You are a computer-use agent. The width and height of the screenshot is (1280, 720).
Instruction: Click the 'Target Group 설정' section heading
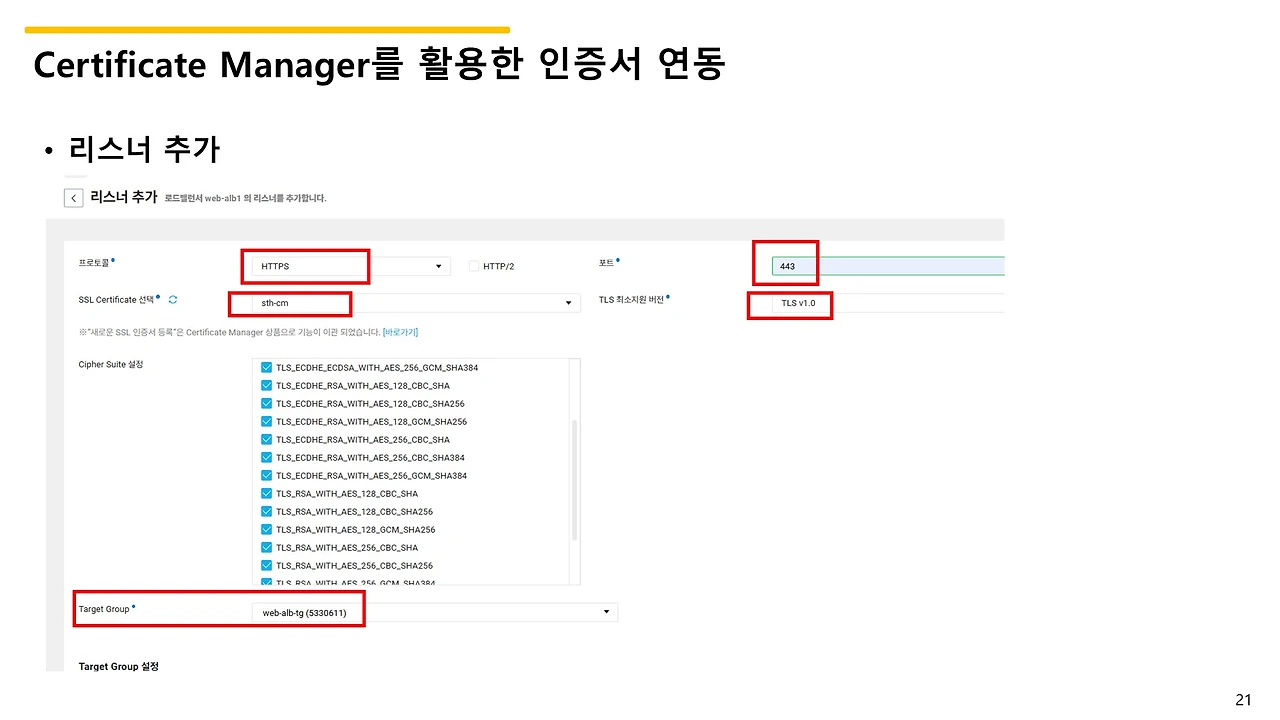(119, 666)
